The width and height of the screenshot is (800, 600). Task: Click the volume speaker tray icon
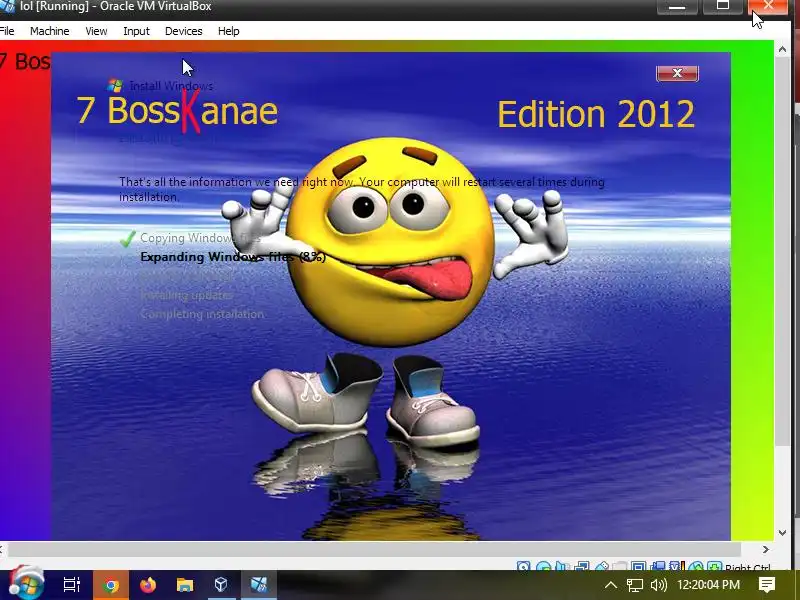[x=659, y=585]
